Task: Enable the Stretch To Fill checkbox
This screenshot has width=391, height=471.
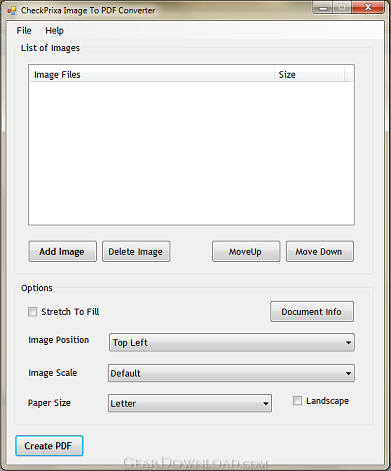Action: click(33, 312)
